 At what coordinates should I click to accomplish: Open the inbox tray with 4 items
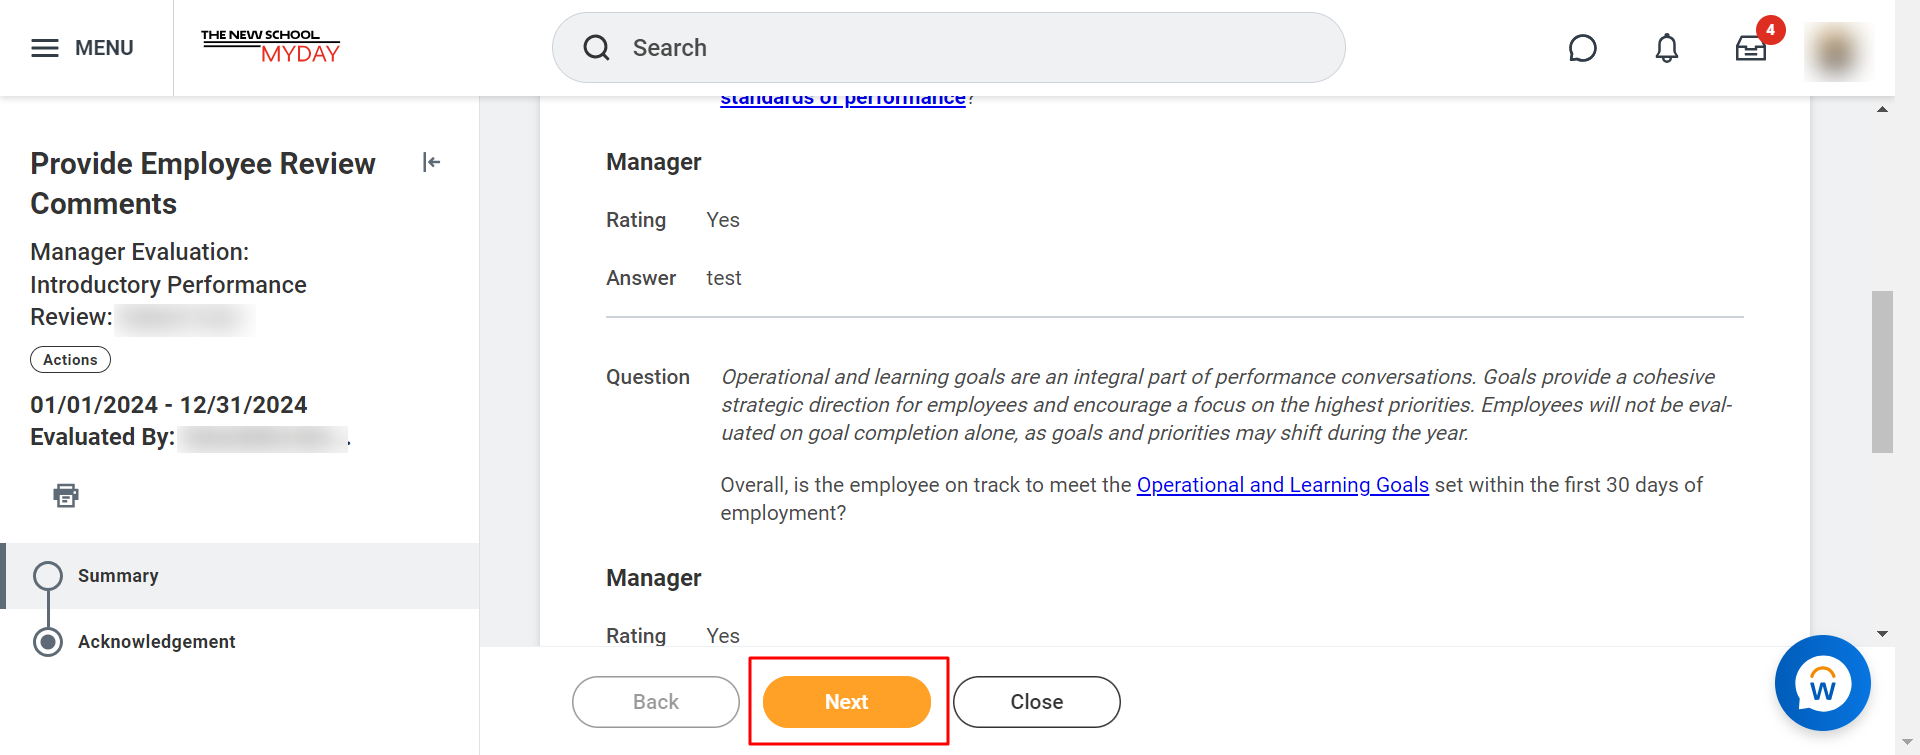(1751, 48)
